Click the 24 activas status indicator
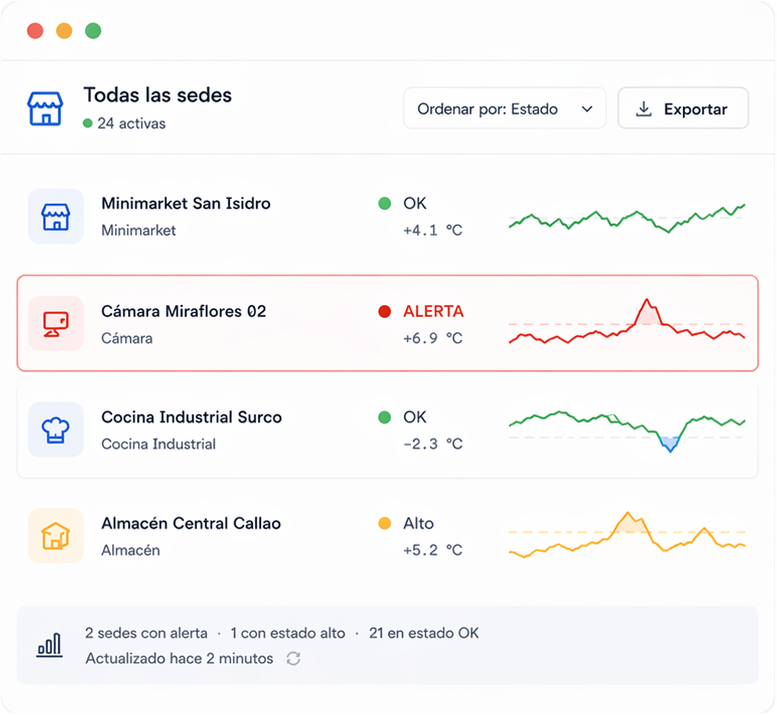 [x=125, y=124]
